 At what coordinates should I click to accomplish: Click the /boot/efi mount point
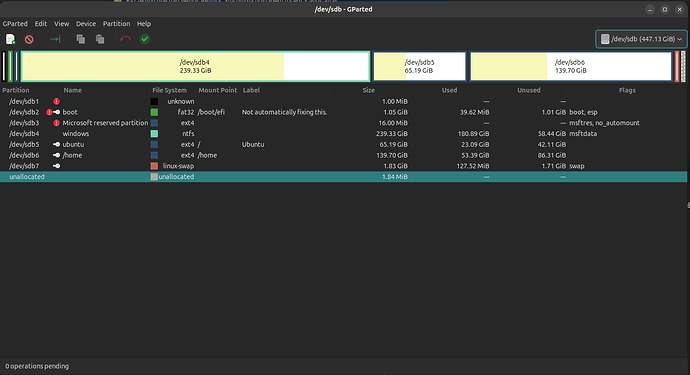click(x=211, y=112)
